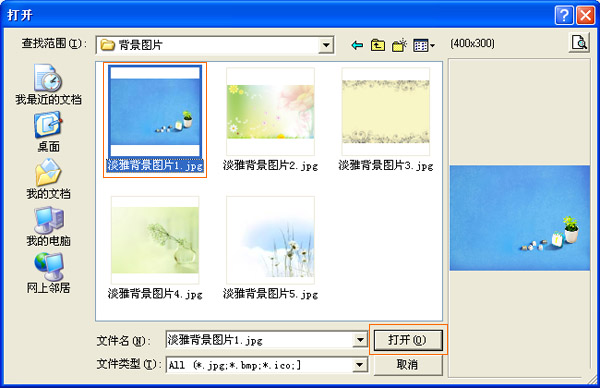Open 网上邻居 shortcut

click(49, 273)
